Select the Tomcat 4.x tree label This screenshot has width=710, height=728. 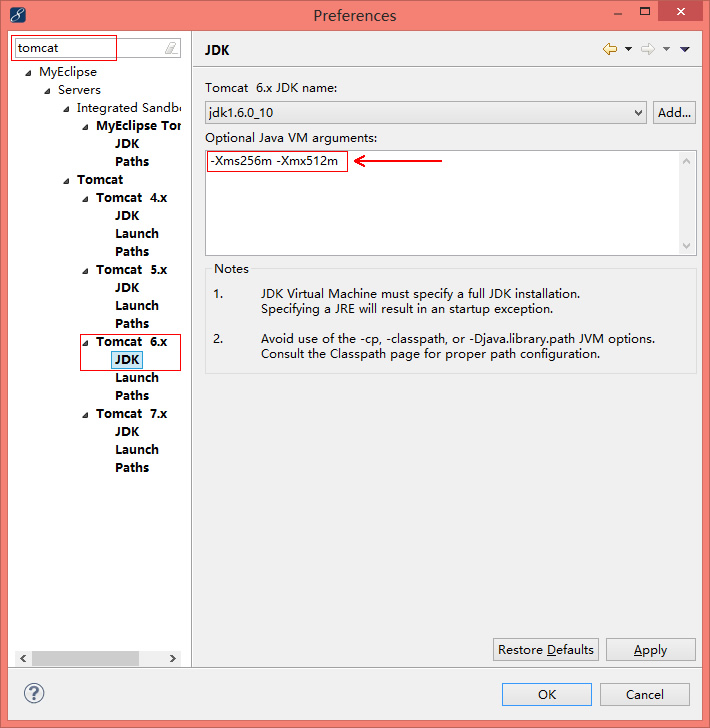[x=131, y=198]
